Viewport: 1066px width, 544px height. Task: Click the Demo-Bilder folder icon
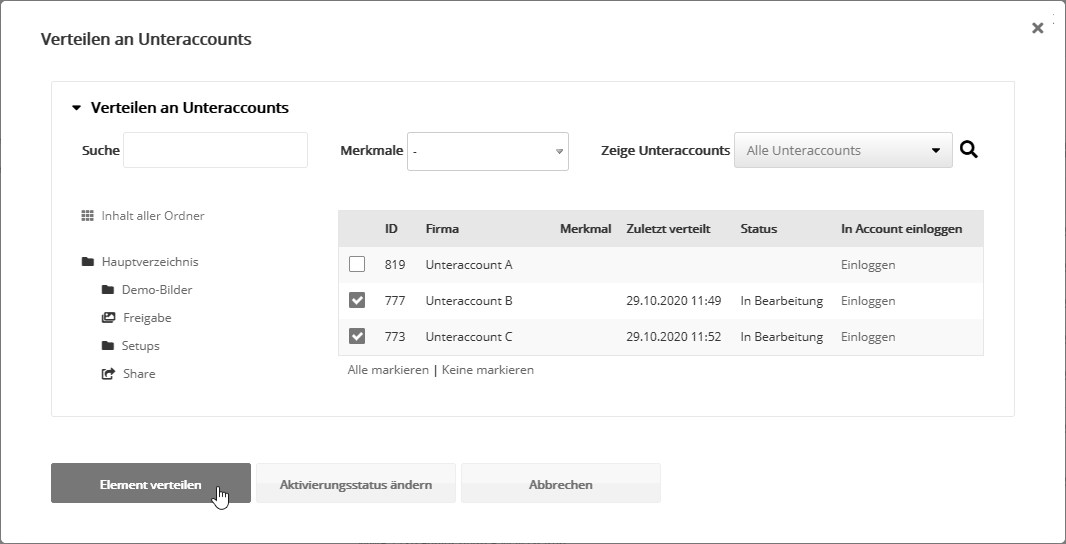click(x=108, y=290)
